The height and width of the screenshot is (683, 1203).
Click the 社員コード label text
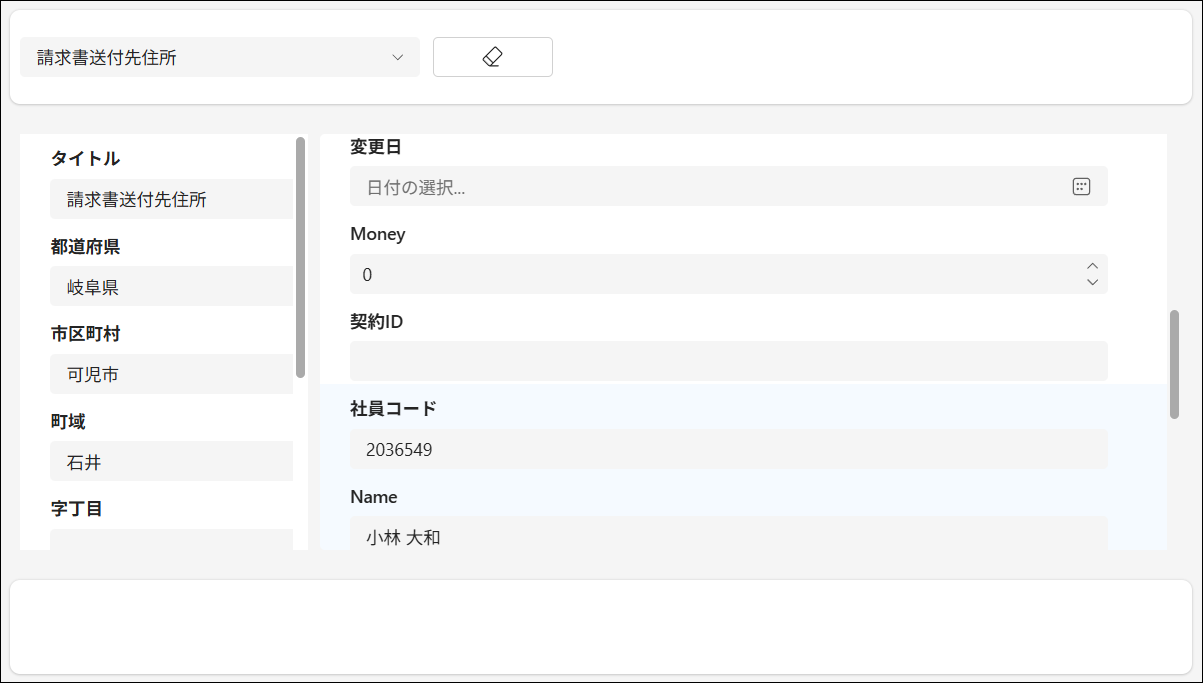pos(393,409)
